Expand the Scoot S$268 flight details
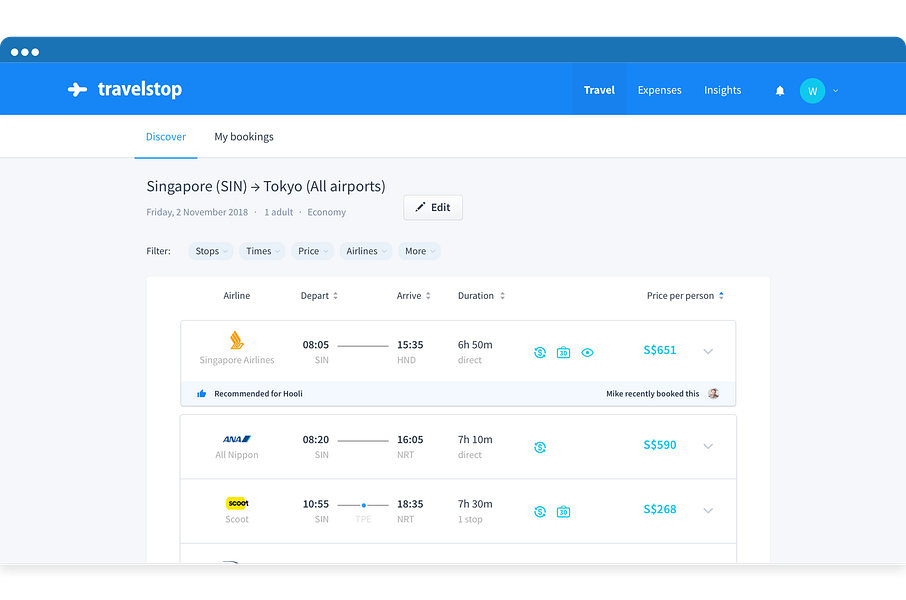This screenshot has width=906, height=600. pos(708,510)
